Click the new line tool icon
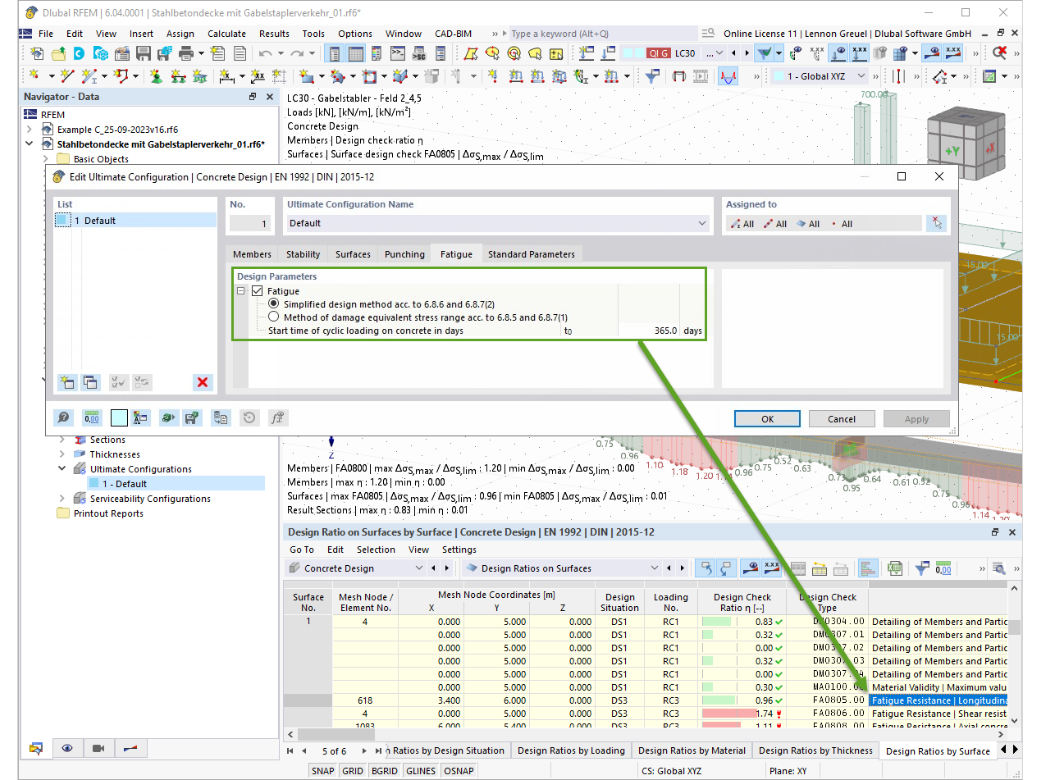 pos(66,77)
